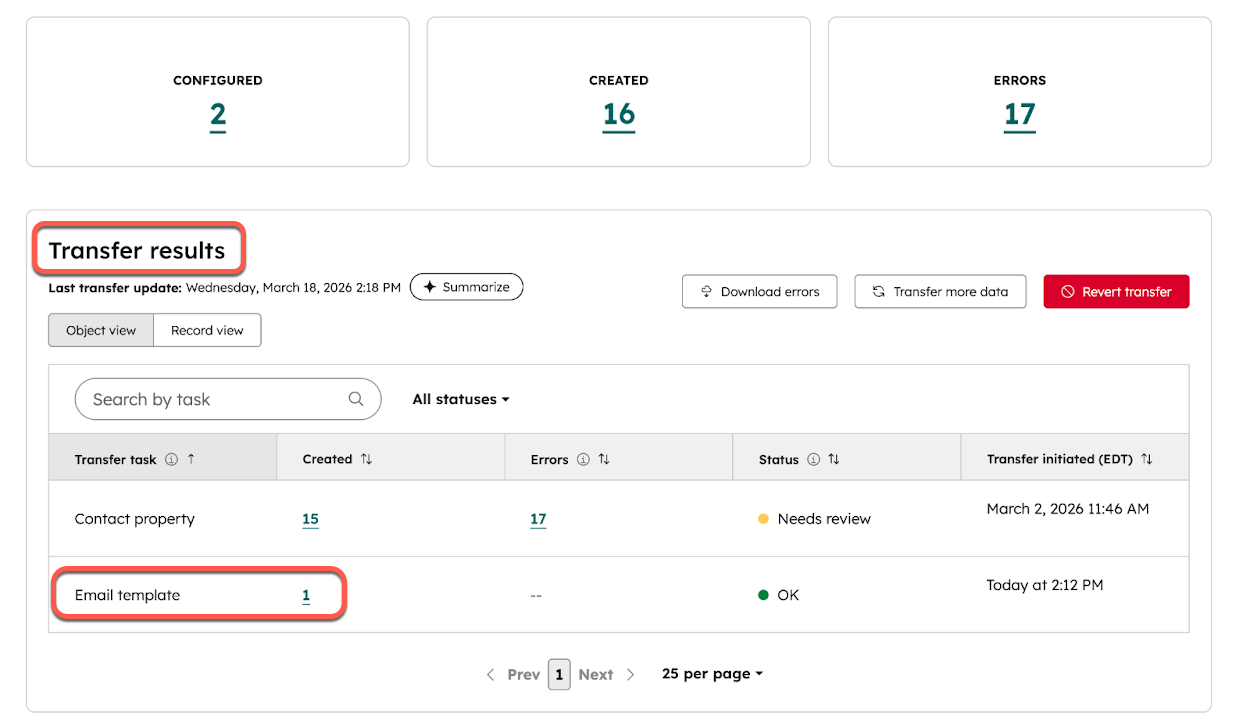Switch to Record view
1242x726 pixels.
tap(207, 330)
